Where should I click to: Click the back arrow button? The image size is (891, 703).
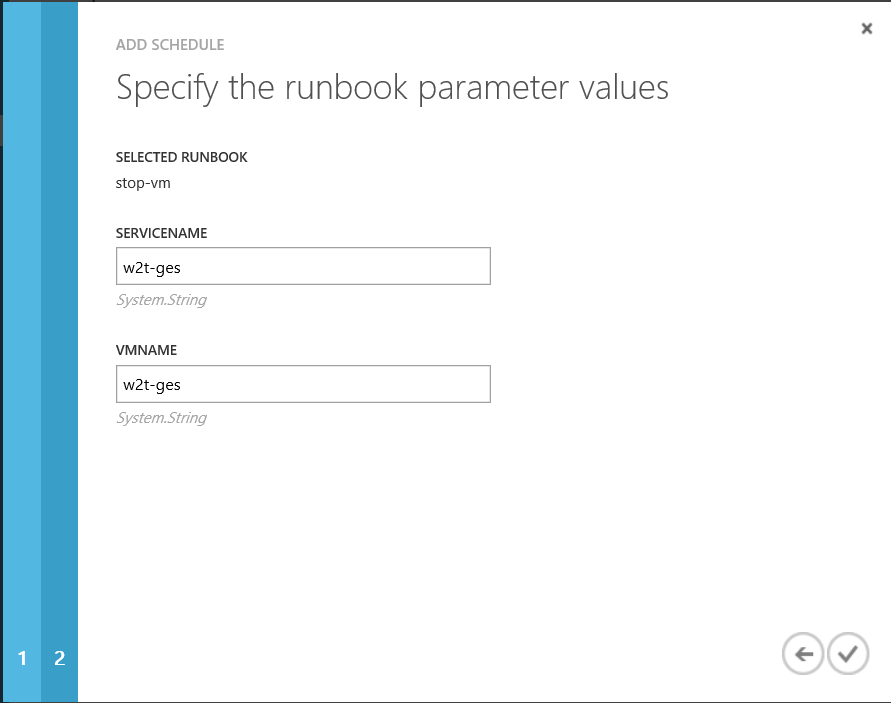click(x=802, y=654)
